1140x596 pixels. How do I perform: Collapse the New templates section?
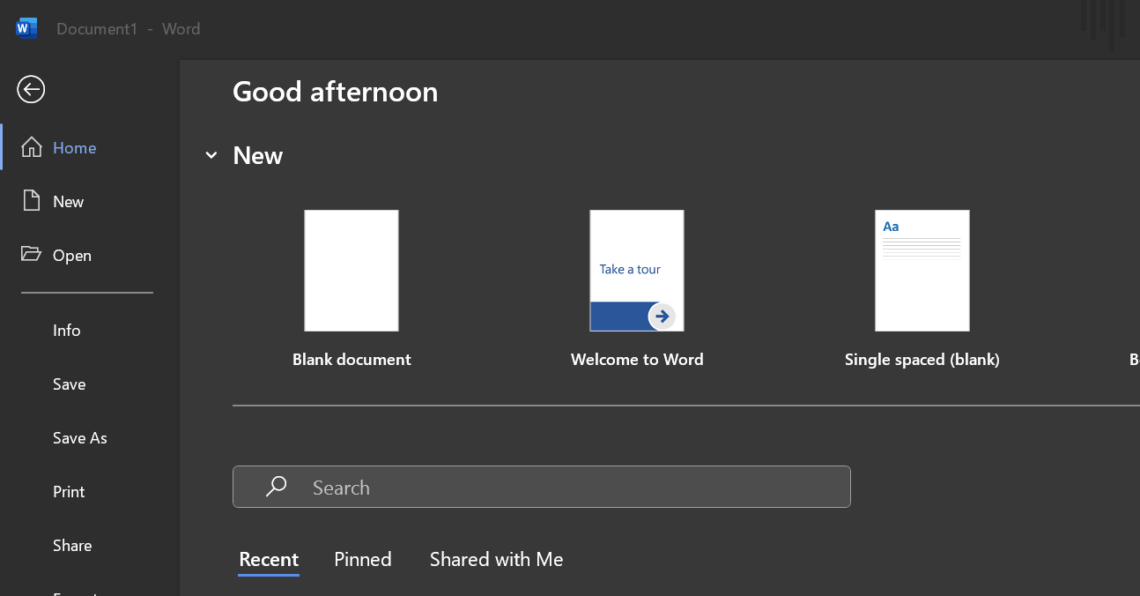(211, 155)
